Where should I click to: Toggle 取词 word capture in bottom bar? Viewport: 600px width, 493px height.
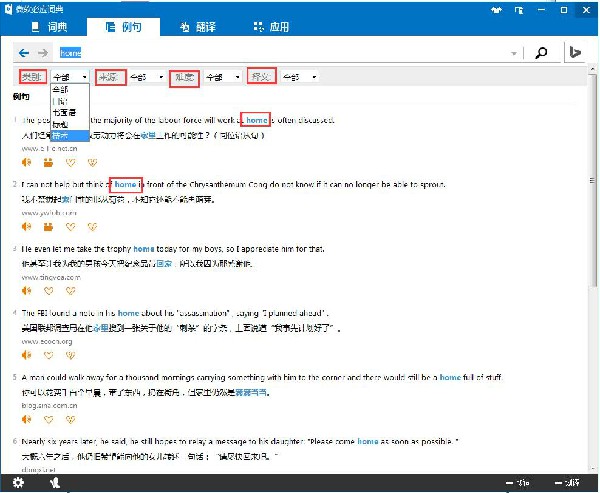[518, 483]
